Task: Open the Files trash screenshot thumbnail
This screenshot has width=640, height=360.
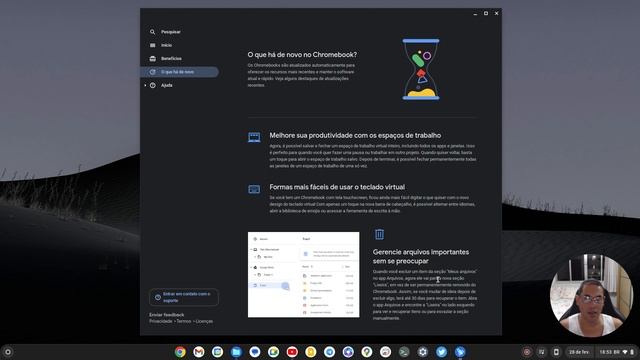Action: 304,275
